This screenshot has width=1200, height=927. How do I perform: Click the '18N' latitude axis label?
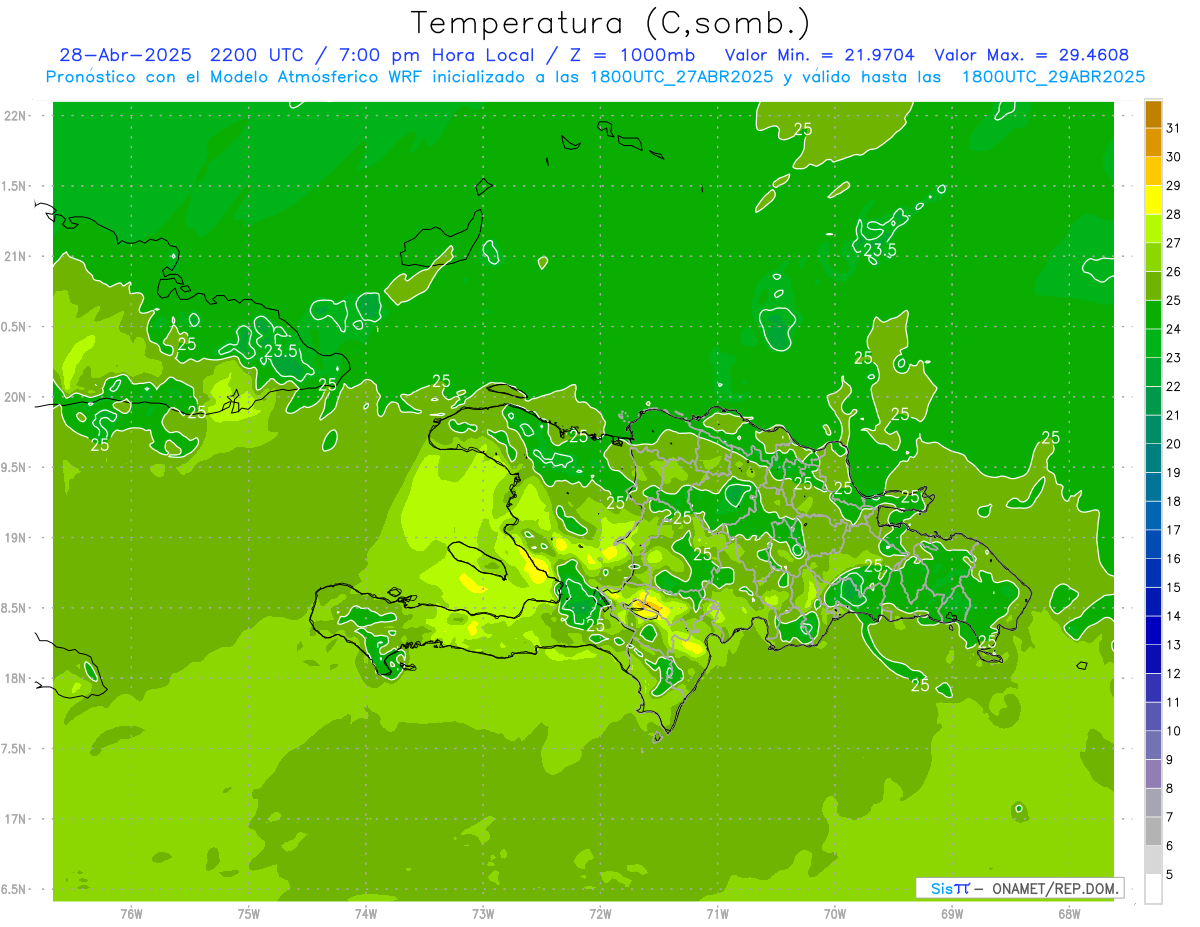point(15,678)
